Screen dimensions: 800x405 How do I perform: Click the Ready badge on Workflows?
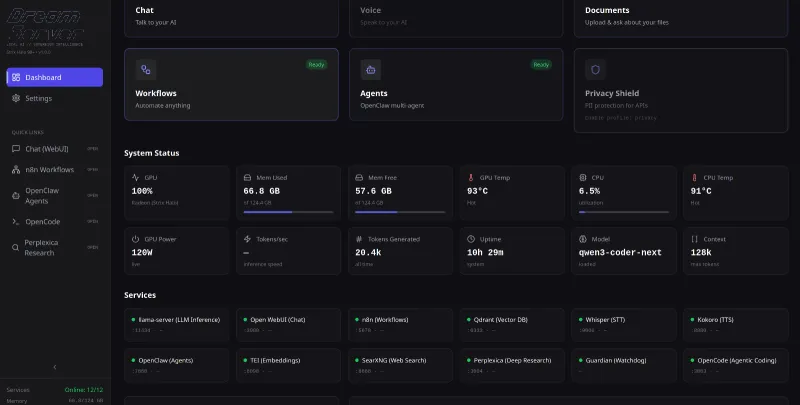pyautogui.click(x=316, y=65)
